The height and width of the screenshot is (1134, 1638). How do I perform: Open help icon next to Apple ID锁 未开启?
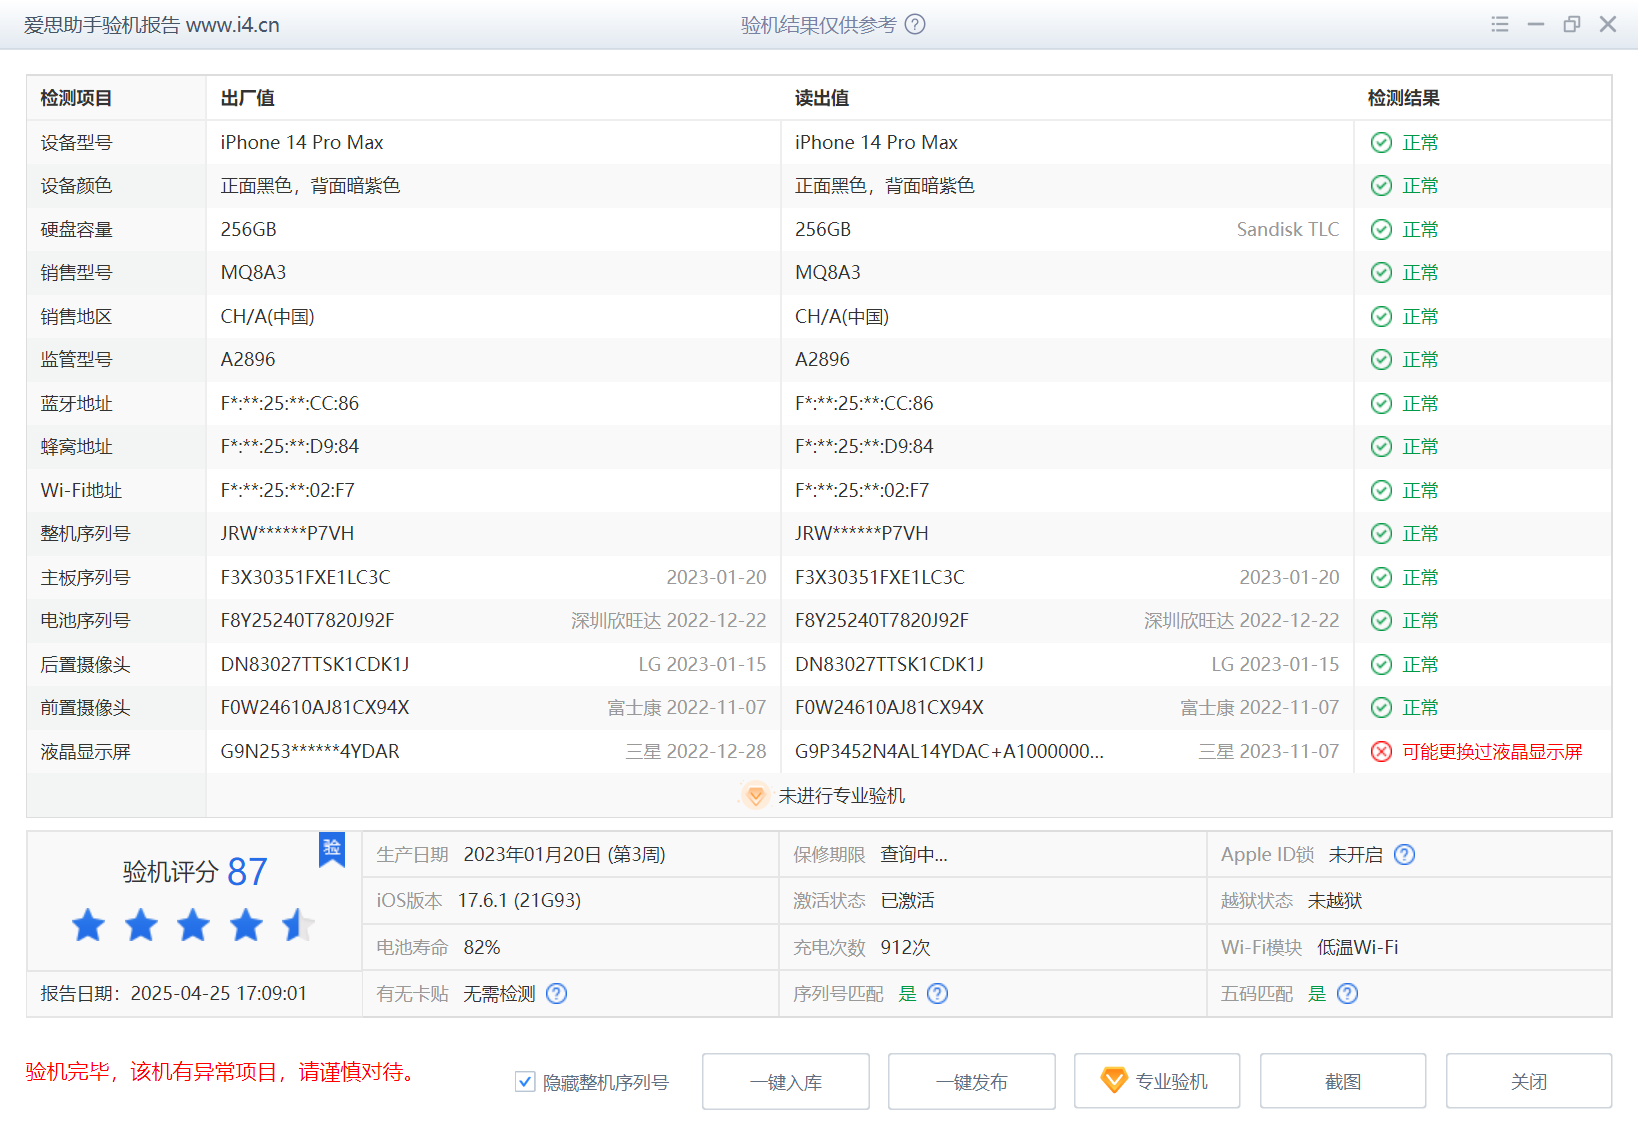1404,854
